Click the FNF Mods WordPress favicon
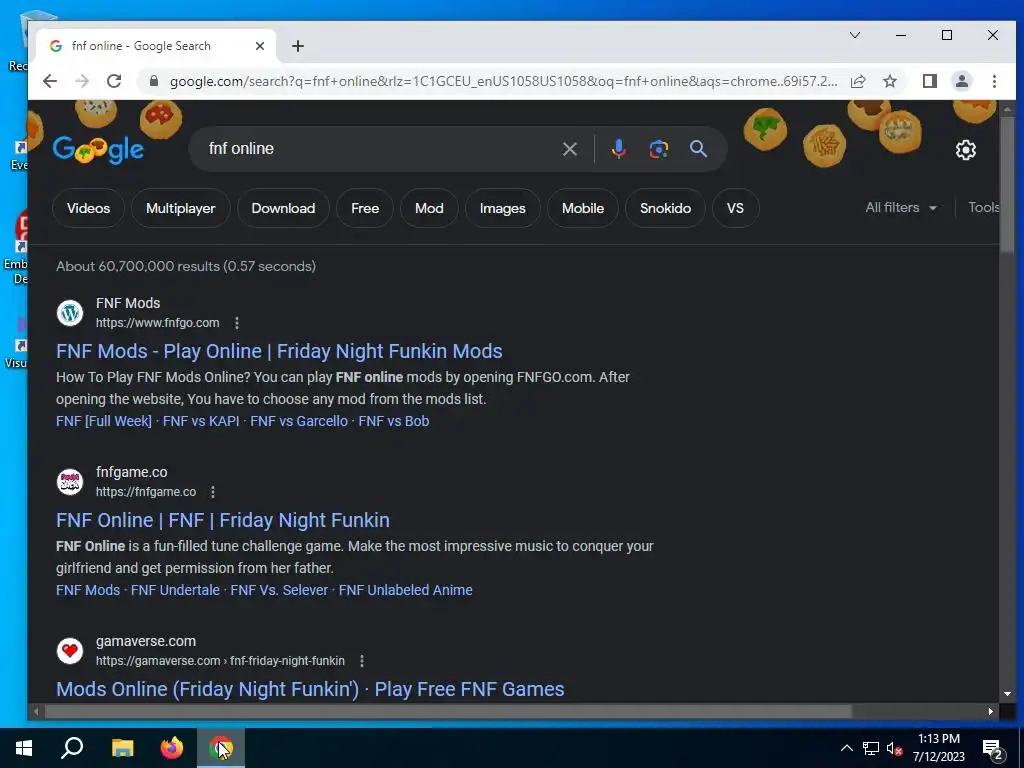The height and width of the screenshot is (768, 1024). [x=70, y=313]
